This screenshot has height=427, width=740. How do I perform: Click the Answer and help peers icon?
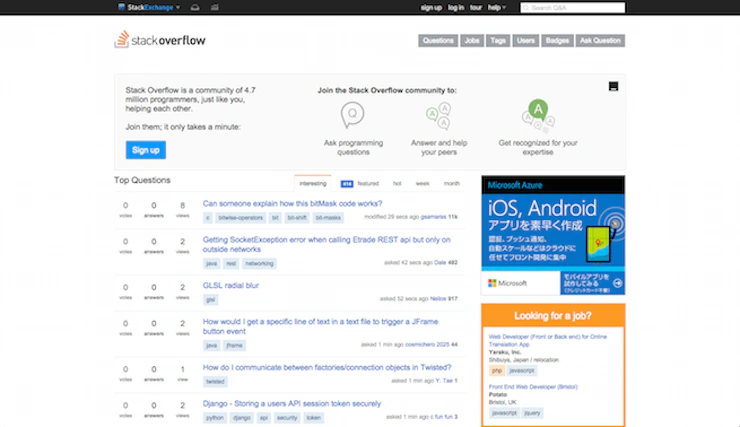(x=438, y=116)
